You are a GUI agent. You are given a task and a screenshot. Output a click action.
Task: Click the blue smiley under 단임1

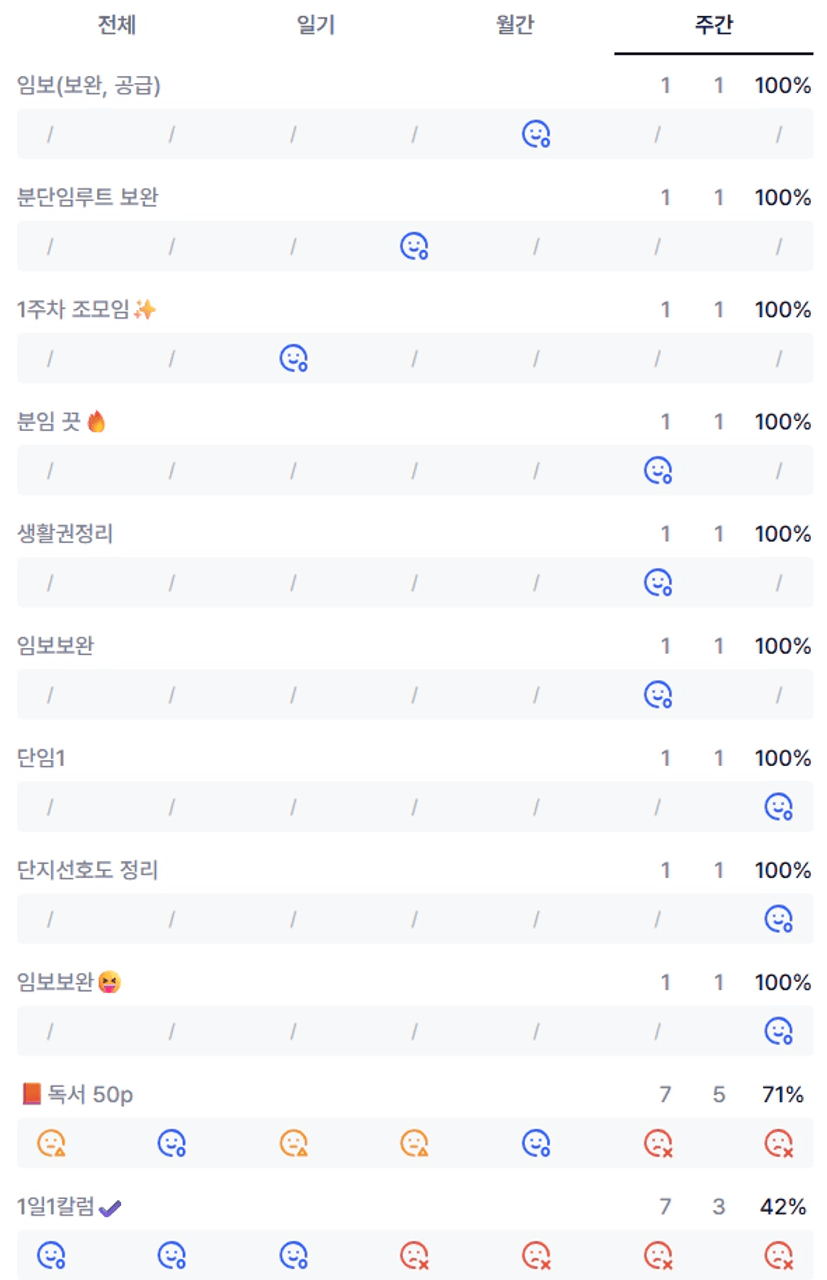(x=778, y=806)
